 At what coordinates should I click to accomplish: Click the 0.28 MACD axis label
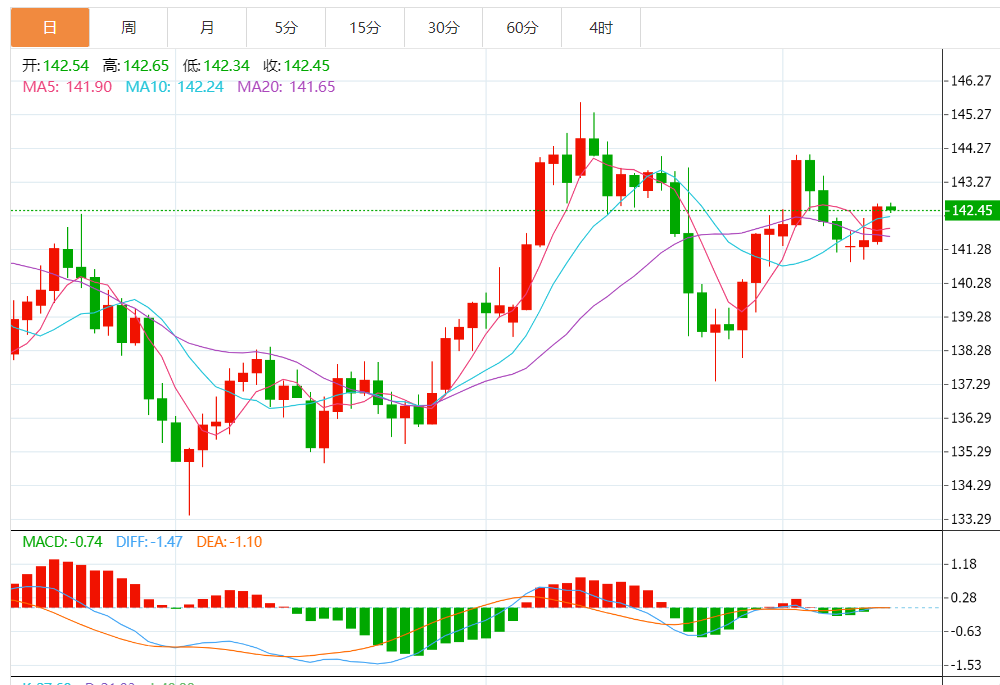point(963,598)
